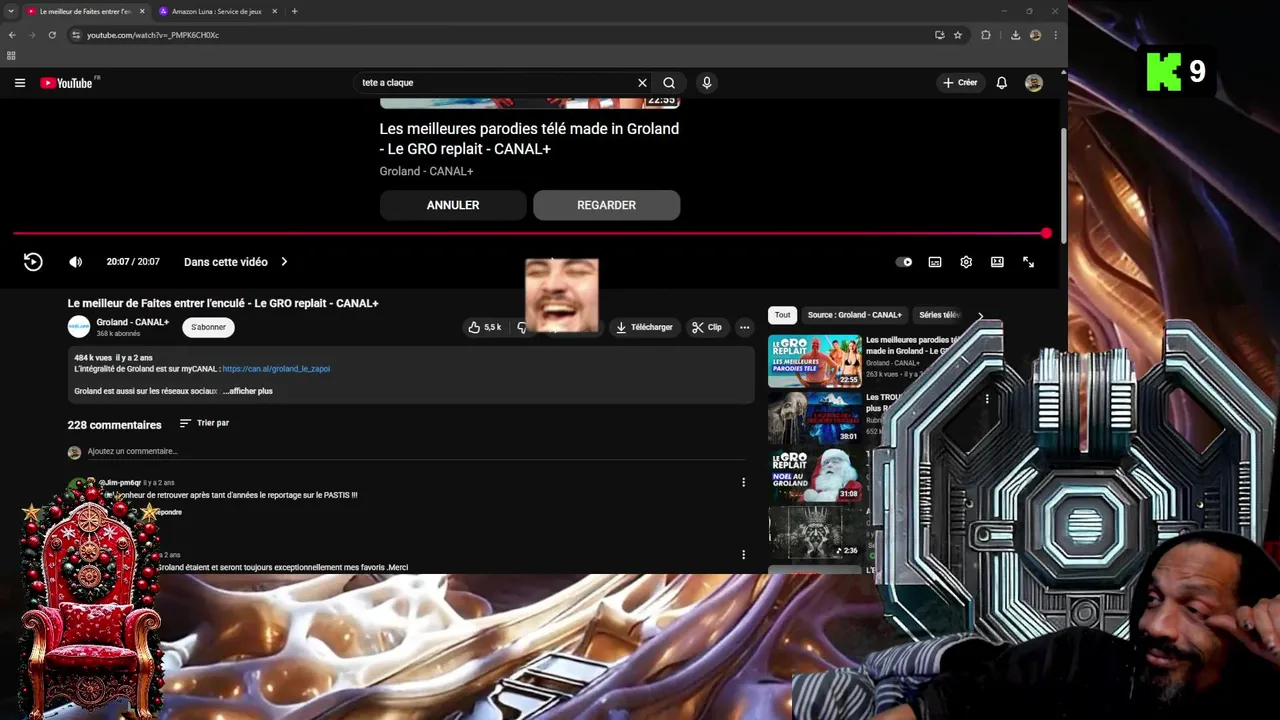The height and width of the screenshot is (720, 1280).
Task: Open the 38:01 suggested video thumbnail
Action: click(x=814, y=417)
